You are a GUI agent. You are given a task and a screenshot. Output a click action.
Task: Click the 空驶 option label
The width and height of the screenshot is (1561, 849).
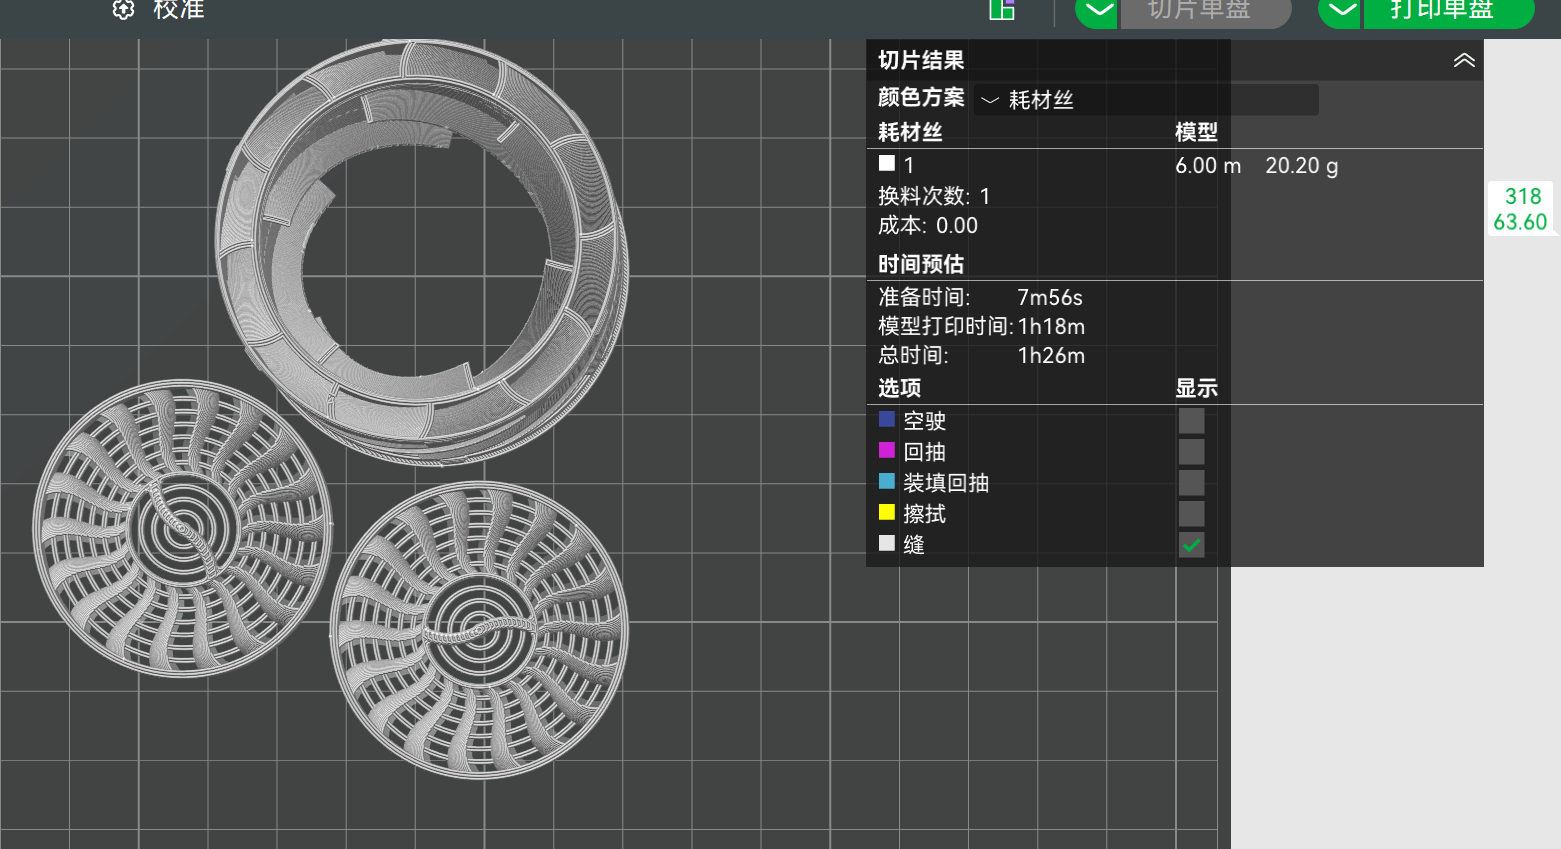click(925, 421)
